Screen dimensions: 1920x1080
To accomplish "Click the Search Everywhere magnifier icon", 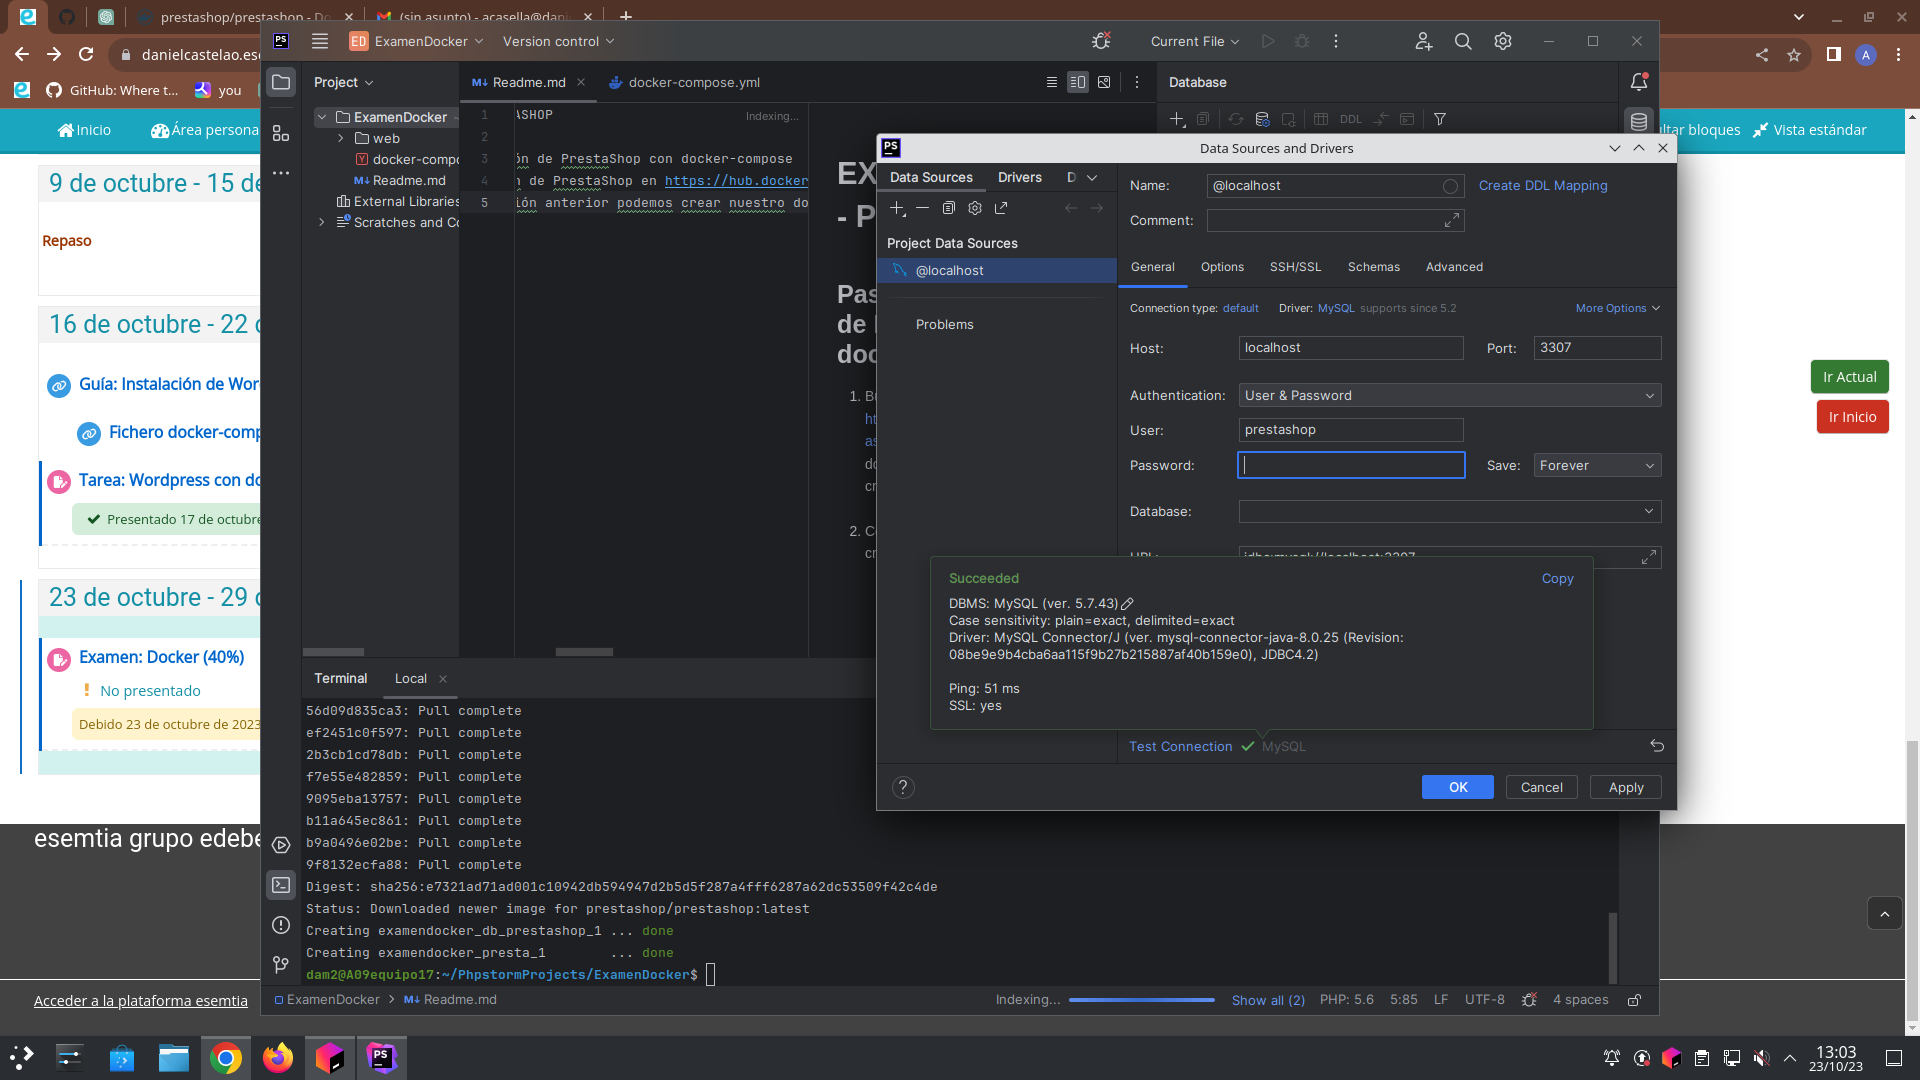I will tap(1463, 41).
